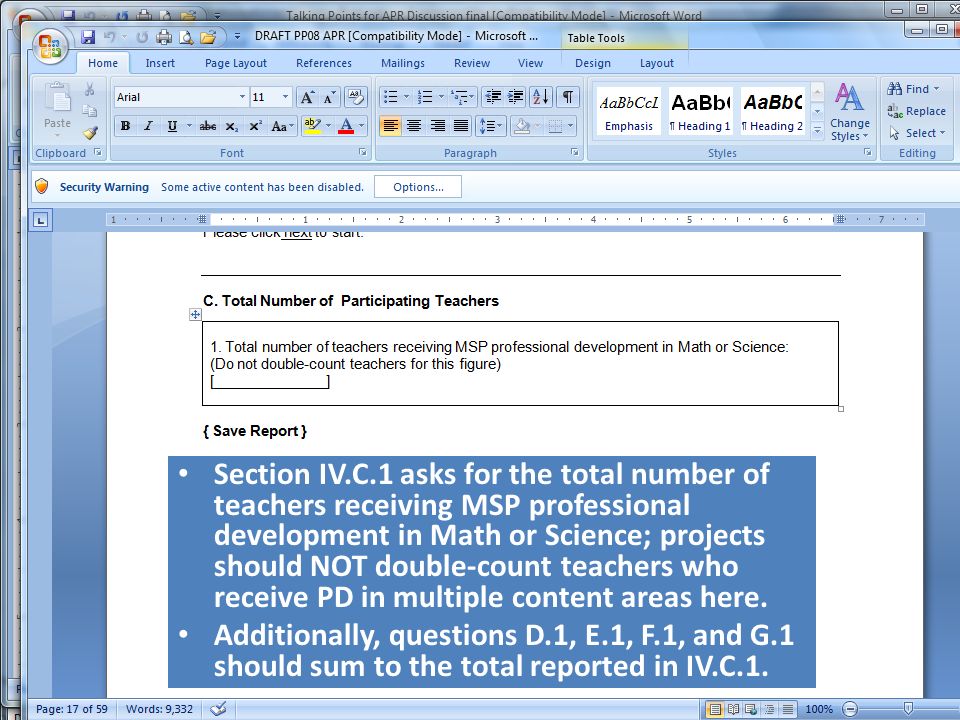Click the Sort A-Z icon

541,96
